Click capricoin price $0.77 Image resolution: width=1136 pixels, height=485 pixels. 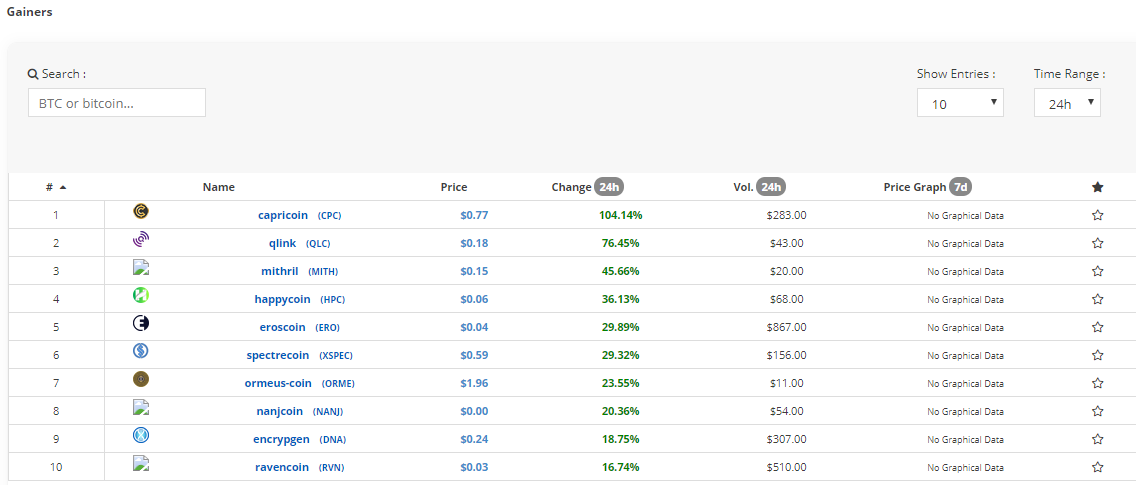point(474,215)
